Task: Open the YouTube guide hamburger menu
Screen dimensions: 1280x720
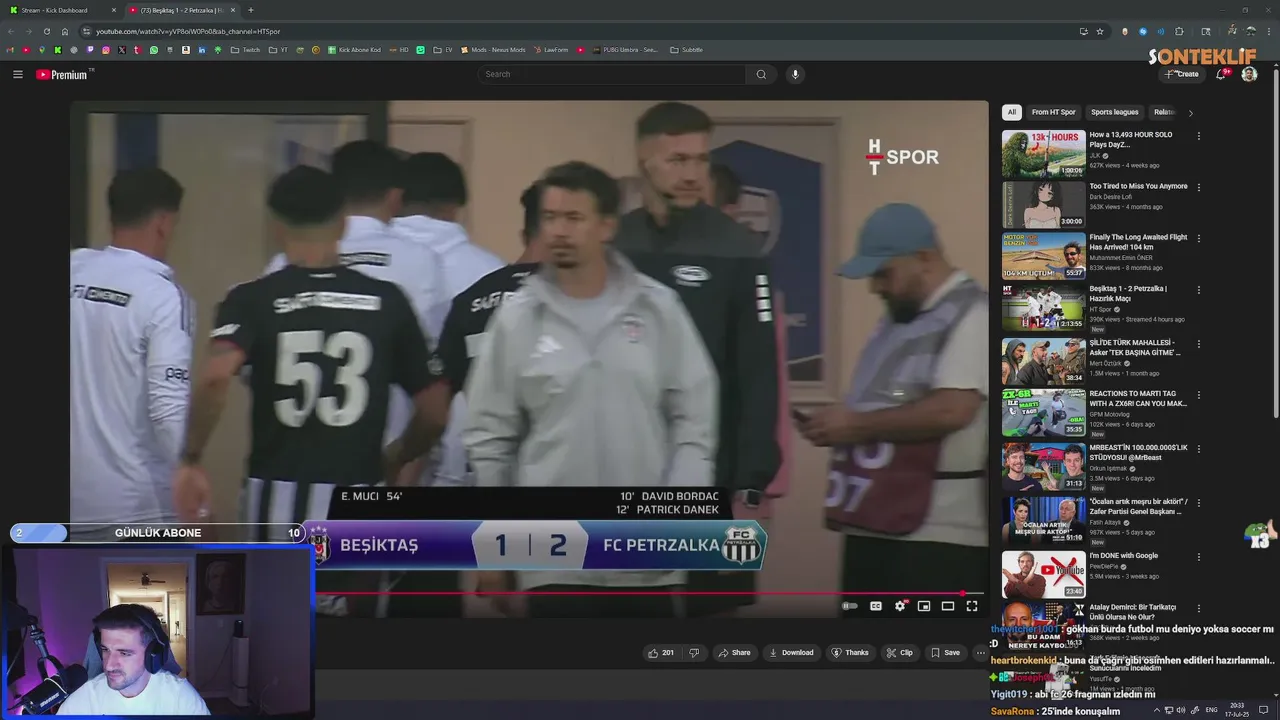Action: [x=17, y=74]
